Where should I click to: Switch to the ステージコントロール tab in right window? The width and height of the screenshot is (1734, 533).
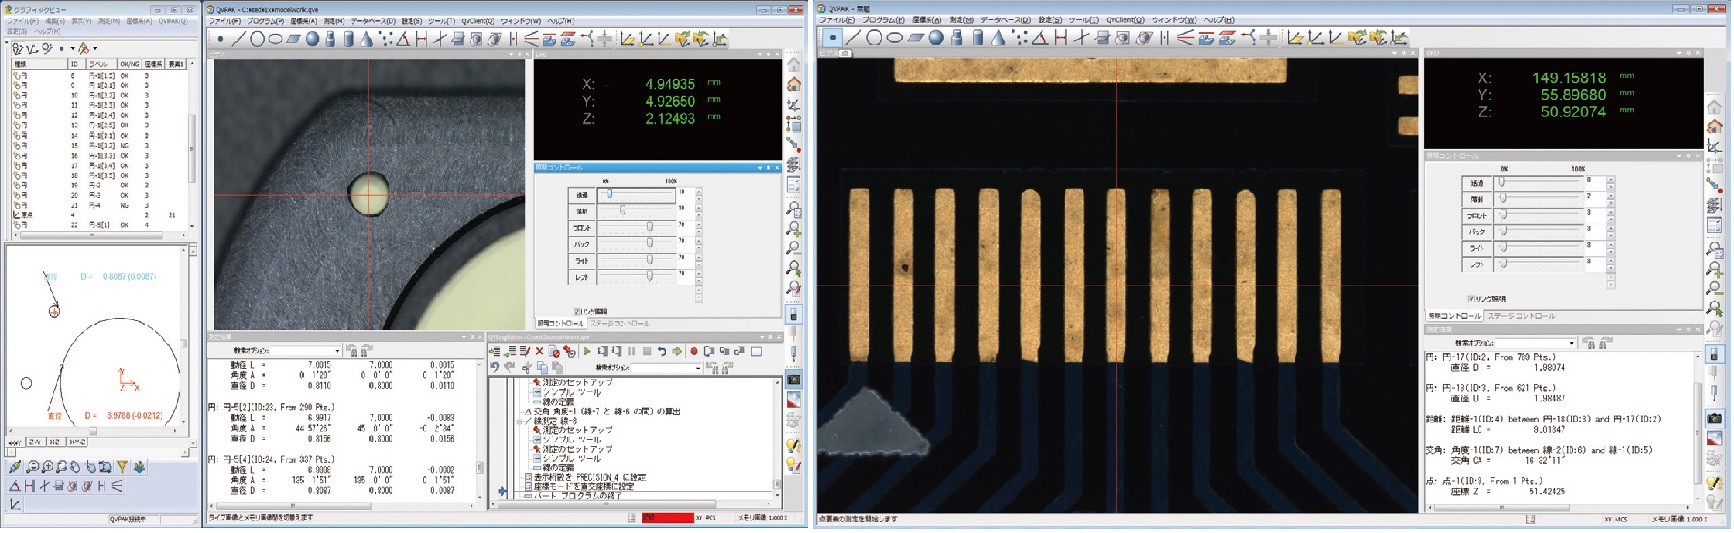click(x=1520, y=316)
